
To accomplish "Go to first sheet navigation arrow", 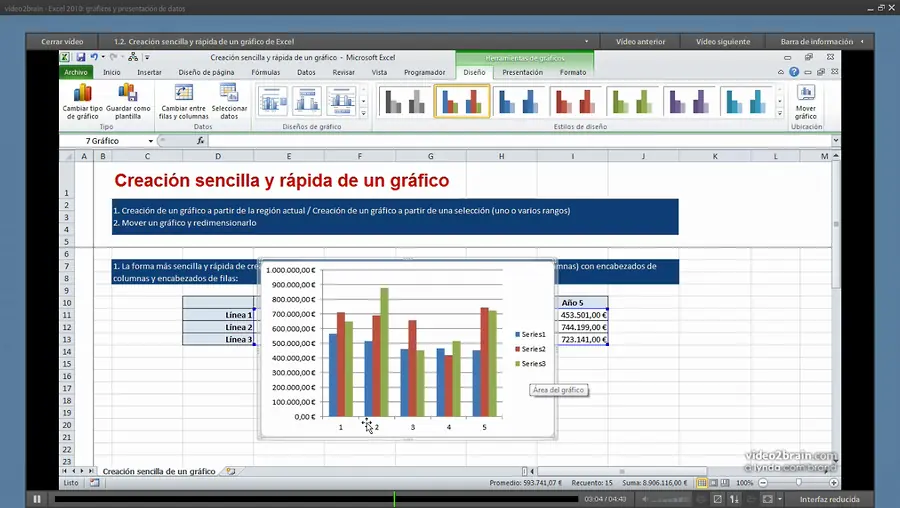I will 65,471.
